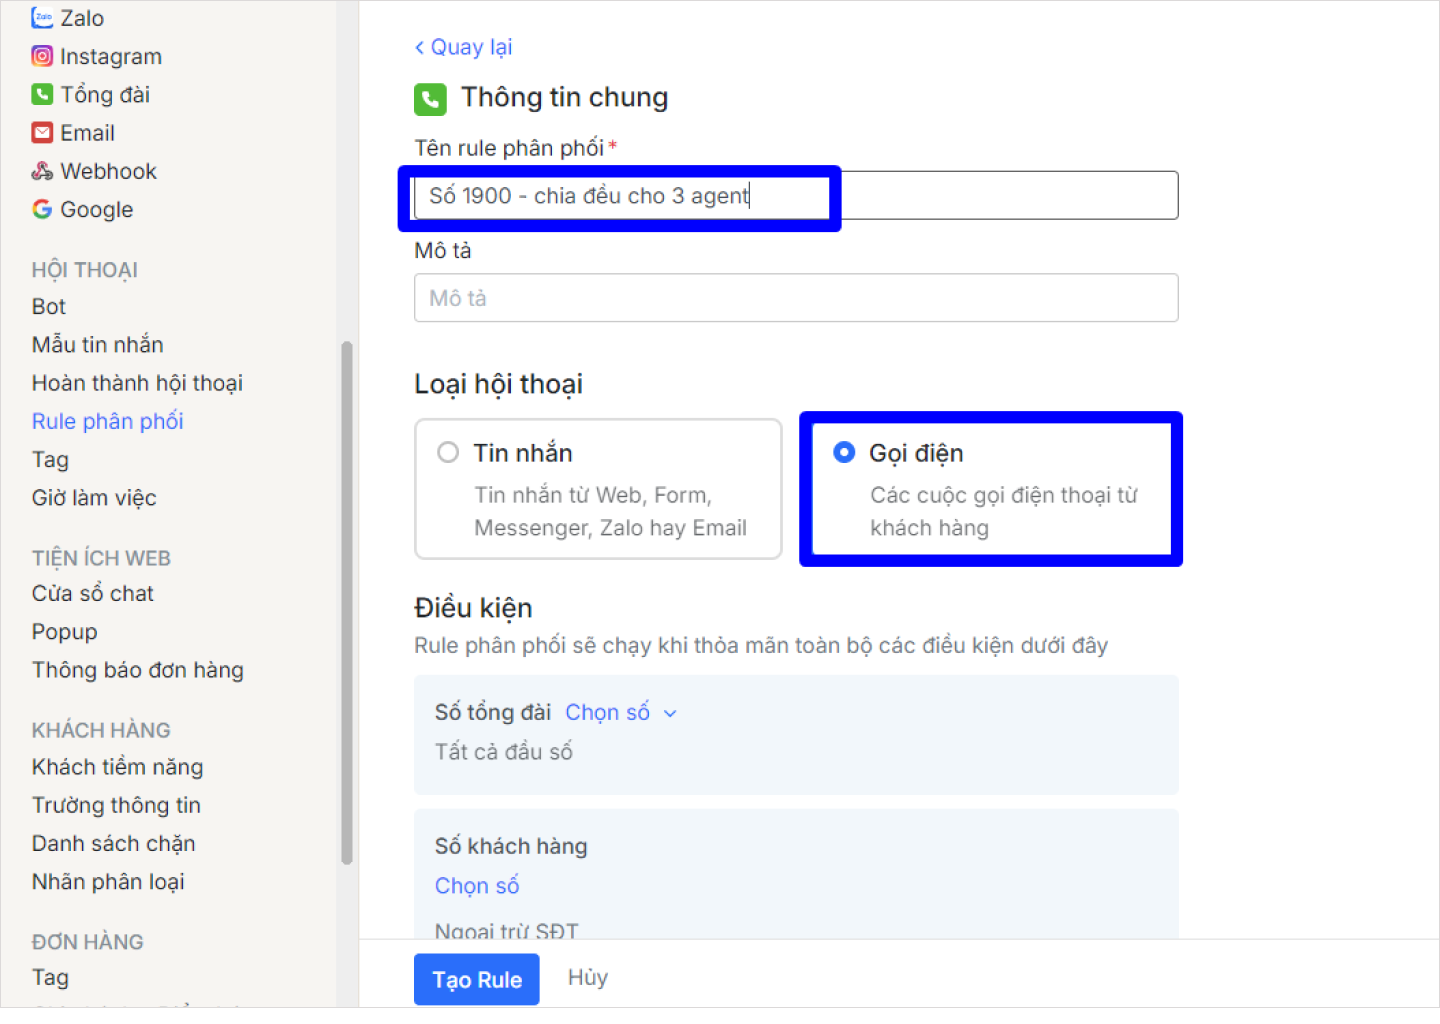Click the Tạo Rule button

click(x=477, y=979)
